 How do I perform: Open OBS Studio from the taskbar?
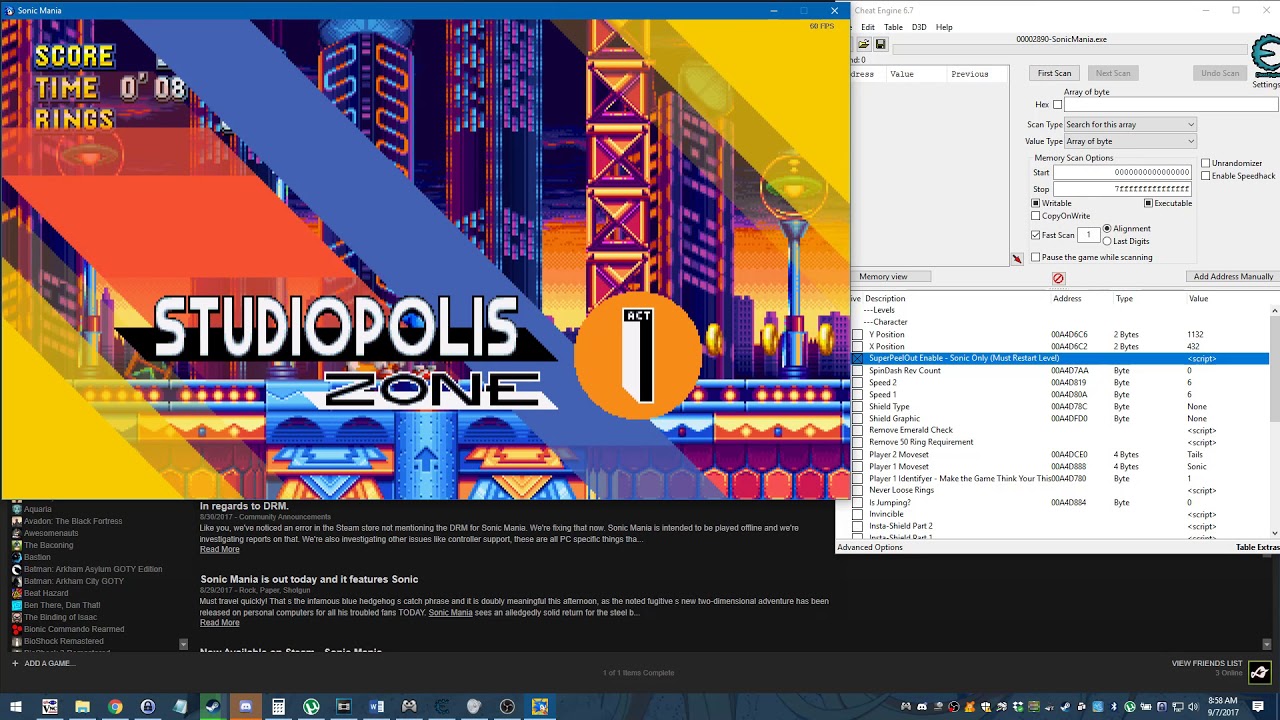[x=507, y=707]
